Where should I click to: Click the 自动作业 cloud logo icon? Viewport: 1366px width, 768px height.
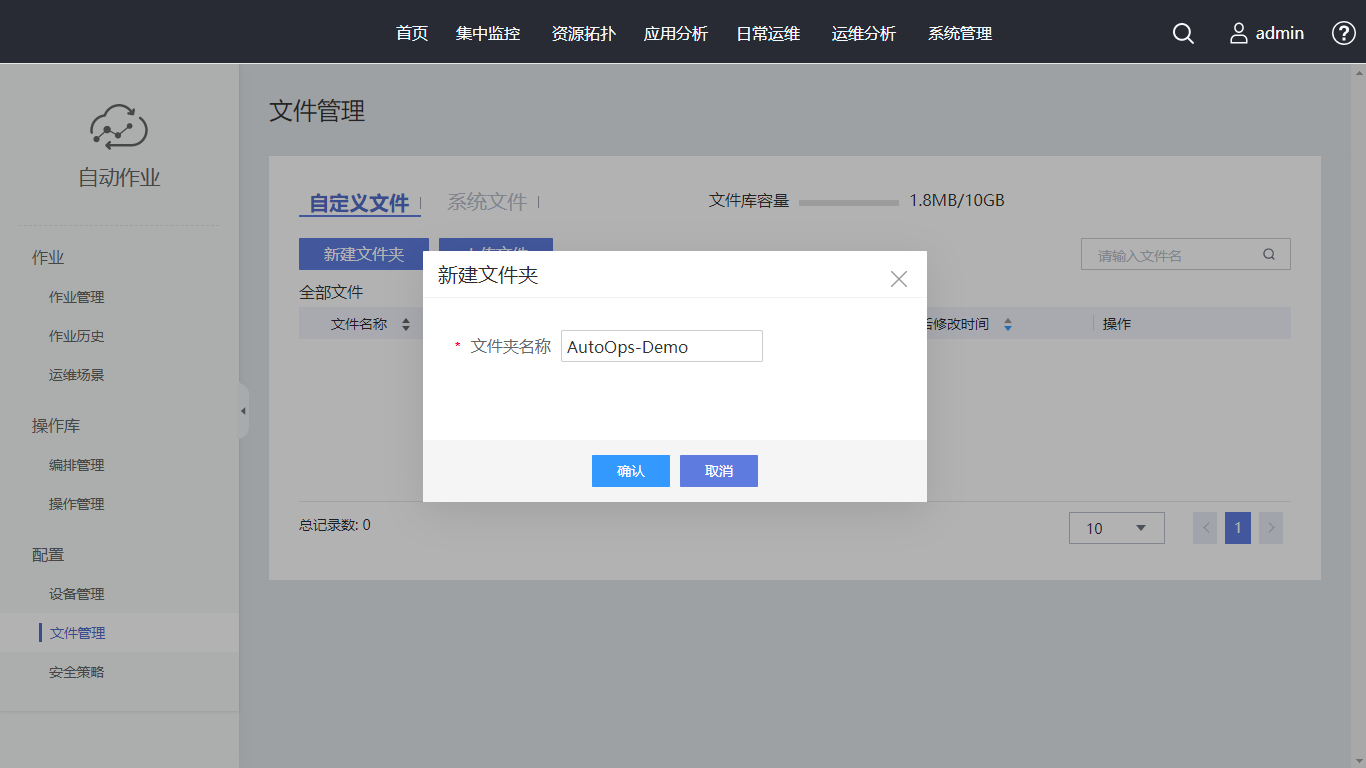click(119, 127)
